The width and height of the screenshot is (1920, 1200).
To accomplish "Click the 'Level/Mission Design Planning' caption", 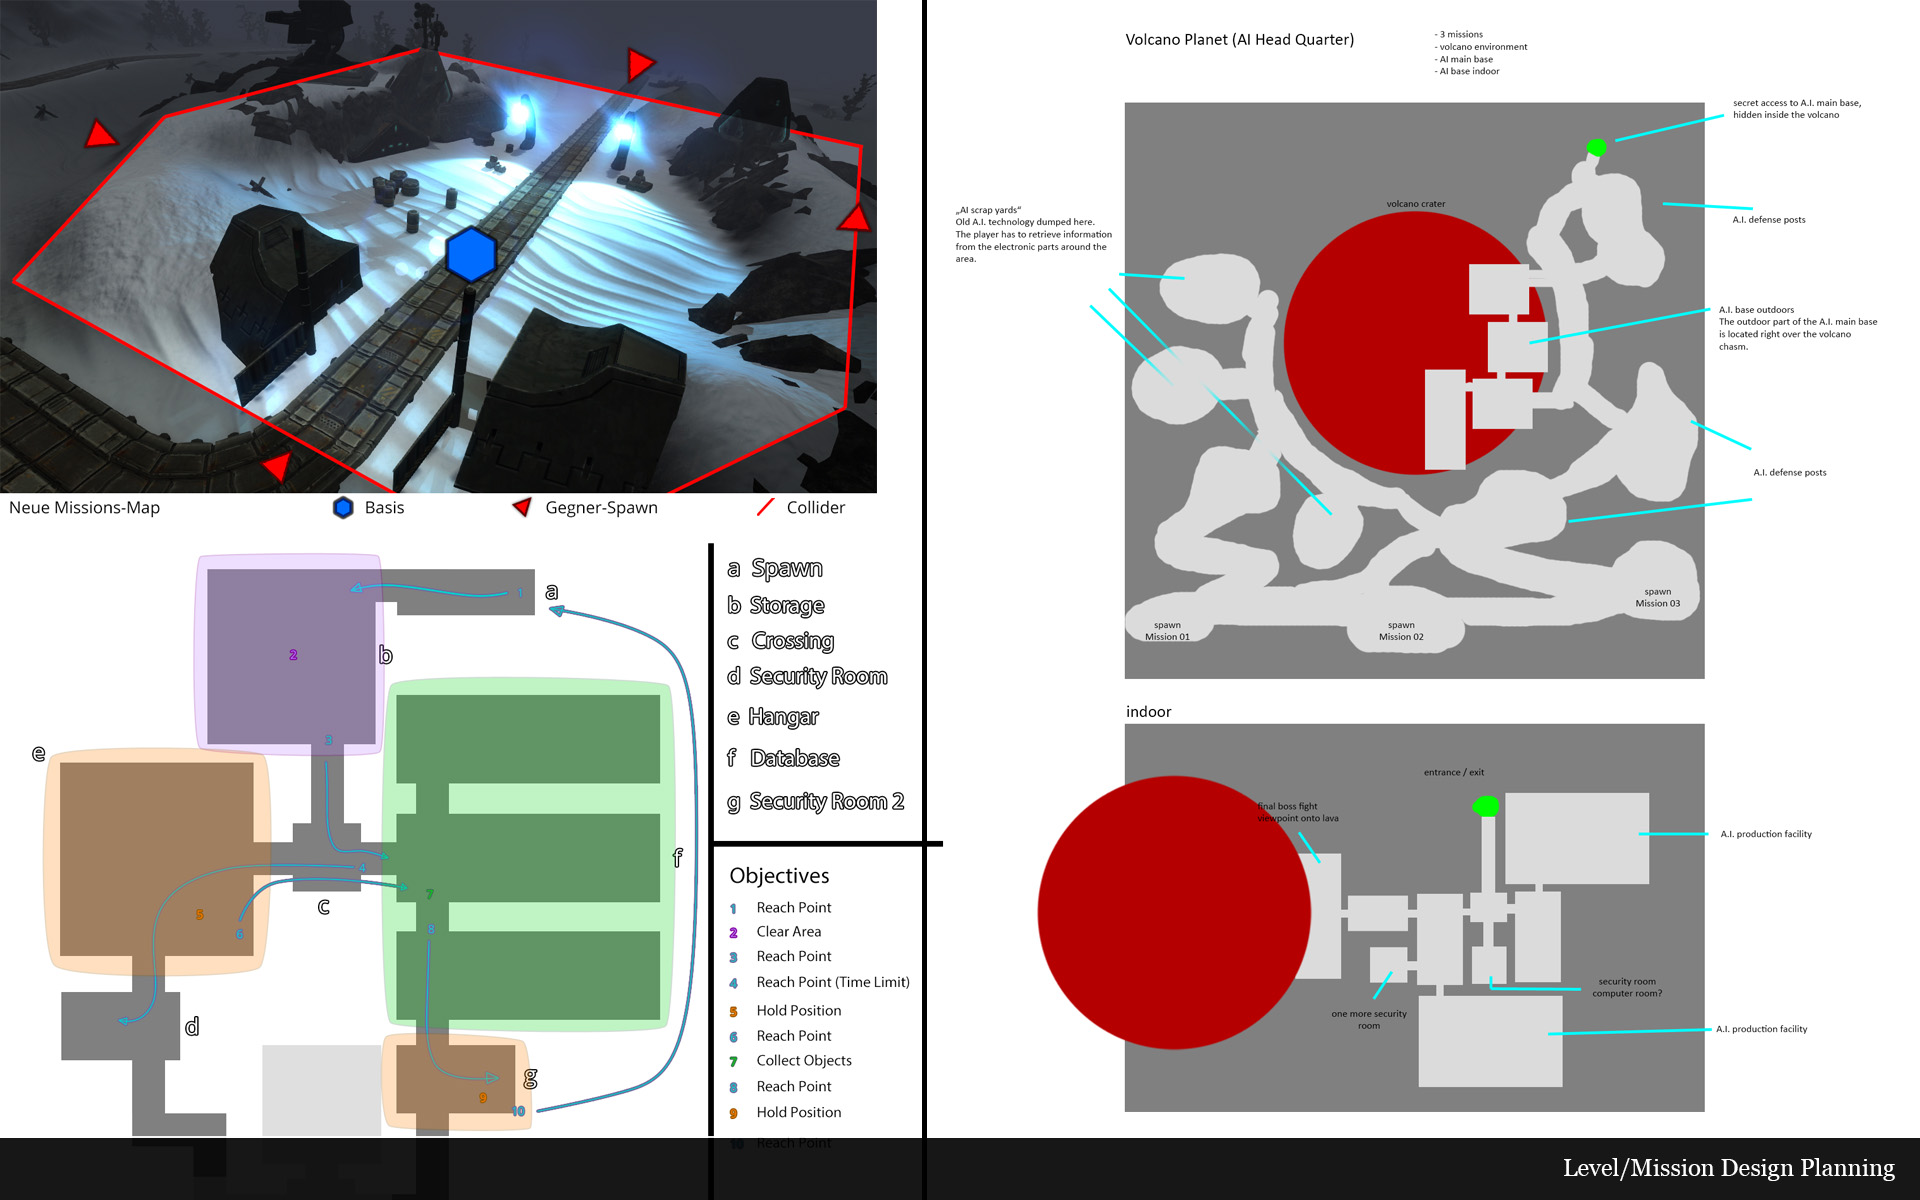I will (1728, 1168).
